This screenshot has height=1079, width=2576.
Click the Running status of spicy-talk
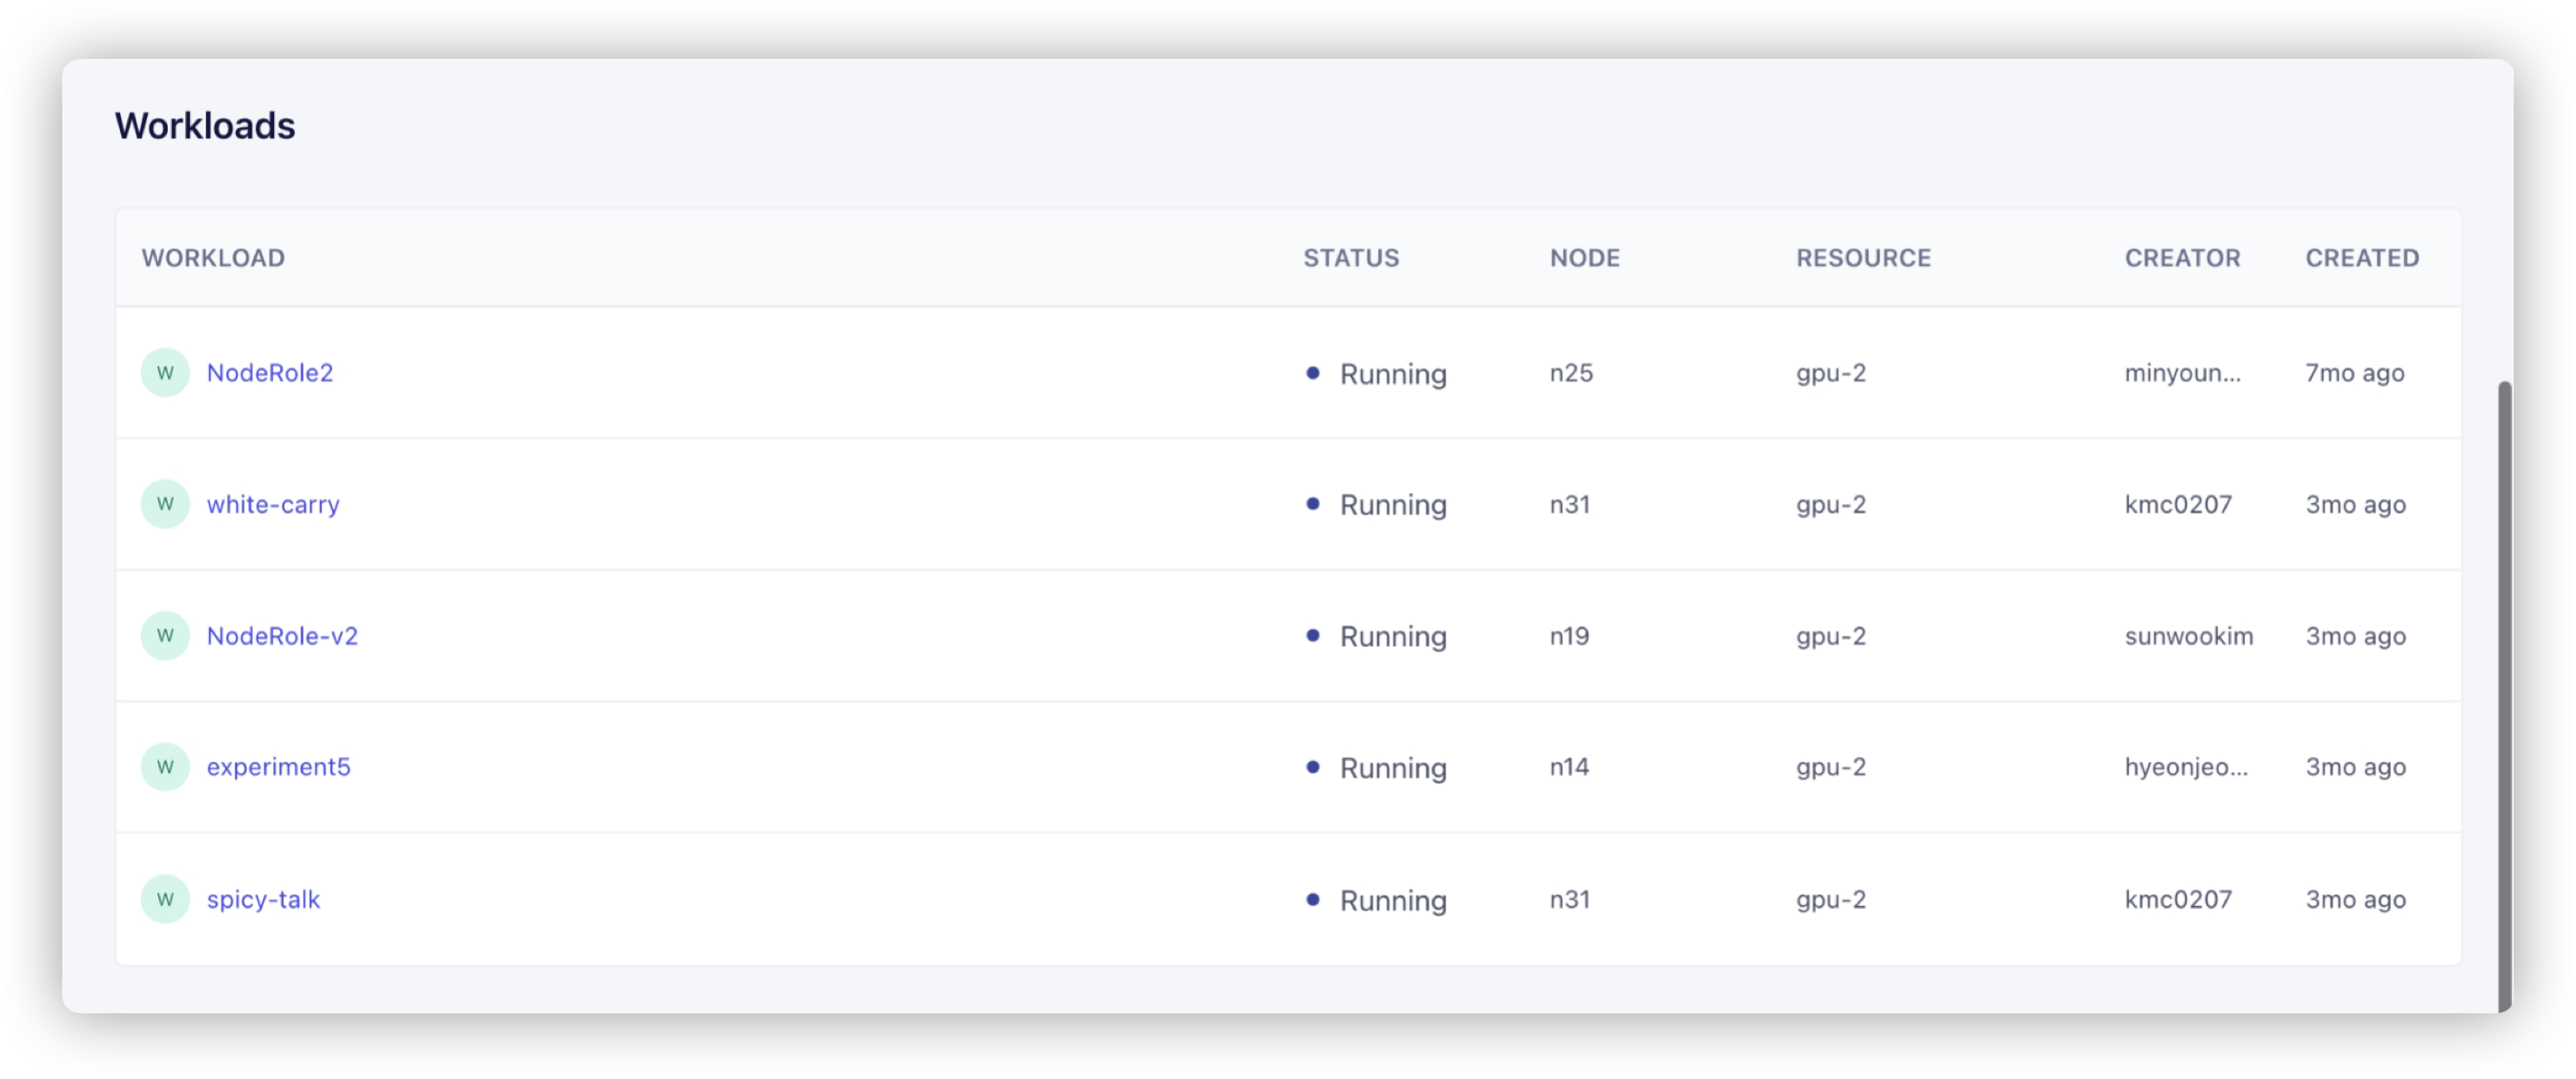[x=1393, y=901]
